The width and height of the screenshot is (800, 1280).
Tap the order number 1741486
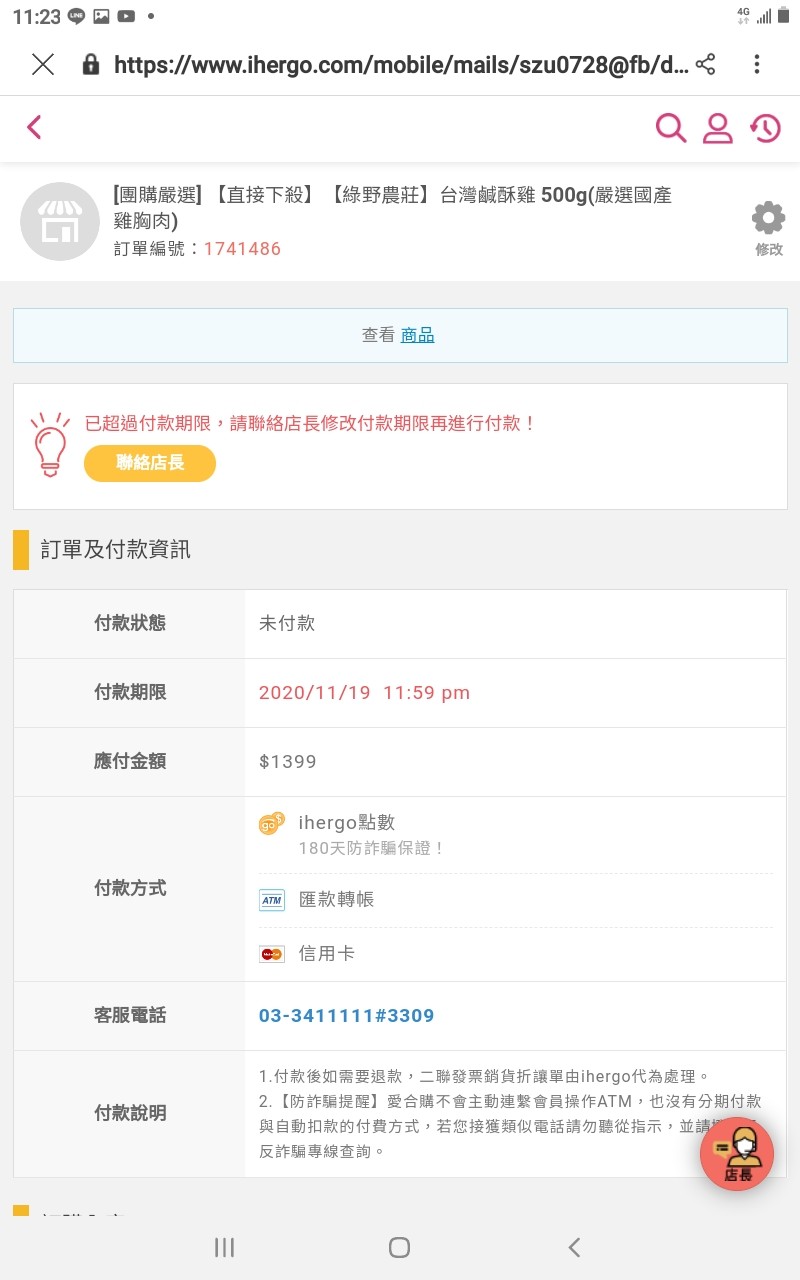[x=242, y=249]
